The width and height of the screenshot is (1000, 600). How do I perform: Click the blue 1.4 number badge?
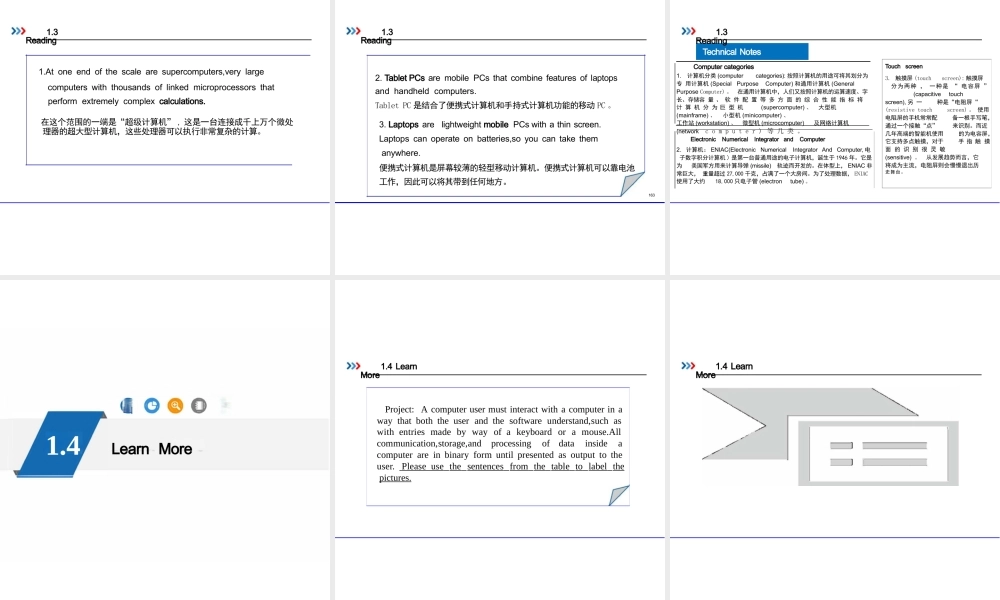coord(61,444)
